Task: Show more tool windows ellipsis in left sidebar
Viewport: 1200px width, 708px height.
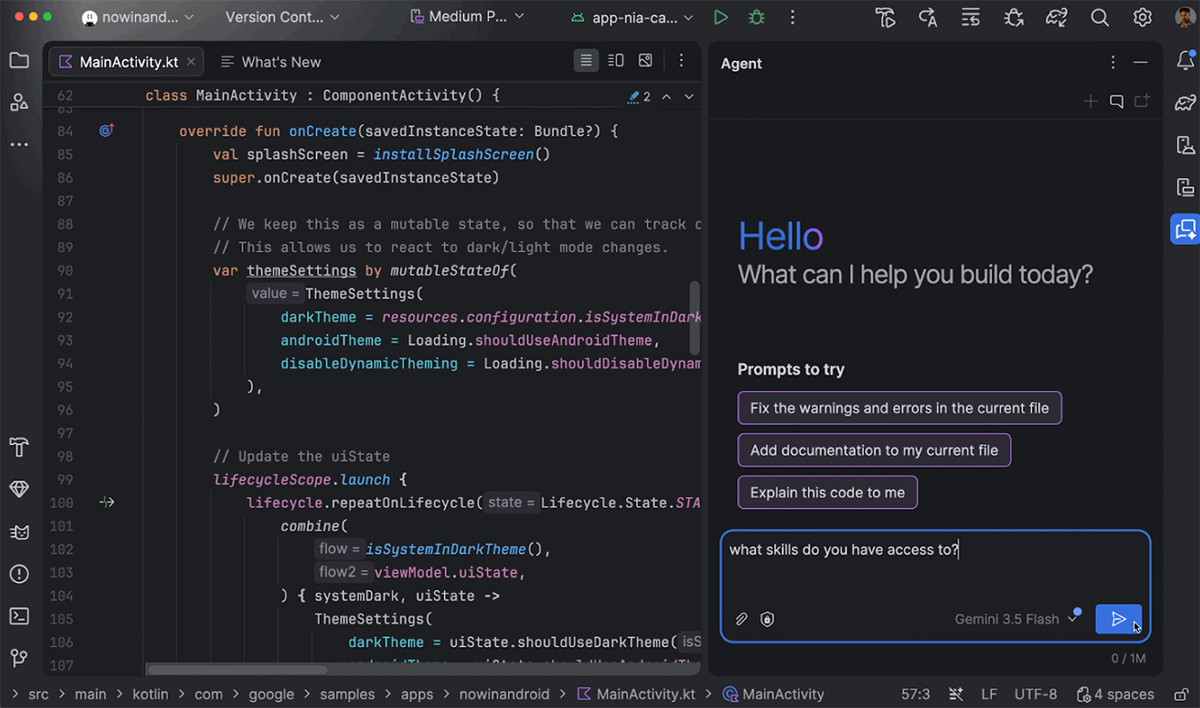Action: pos(19,144)
